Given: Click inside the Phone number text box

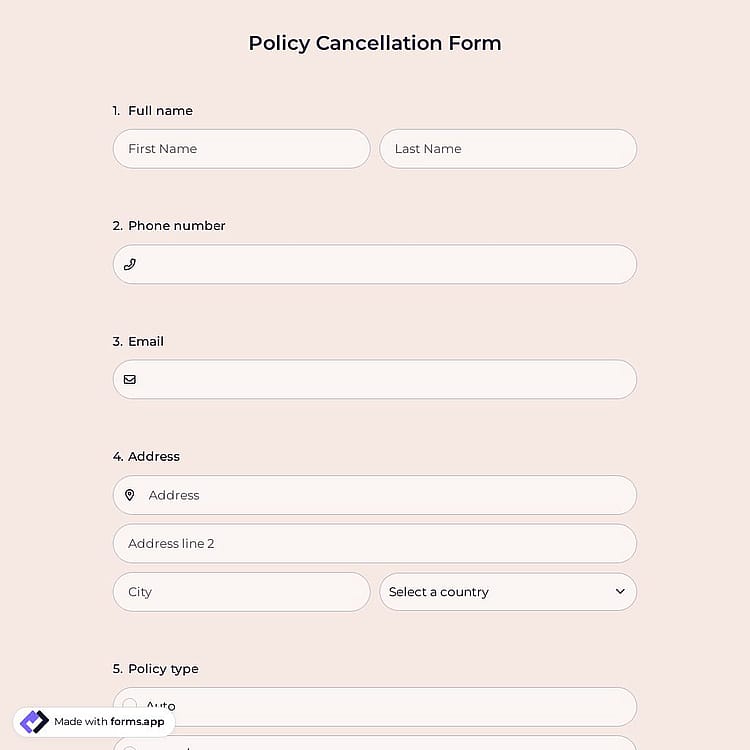Looking at the screenshot, I should point(375,265).
